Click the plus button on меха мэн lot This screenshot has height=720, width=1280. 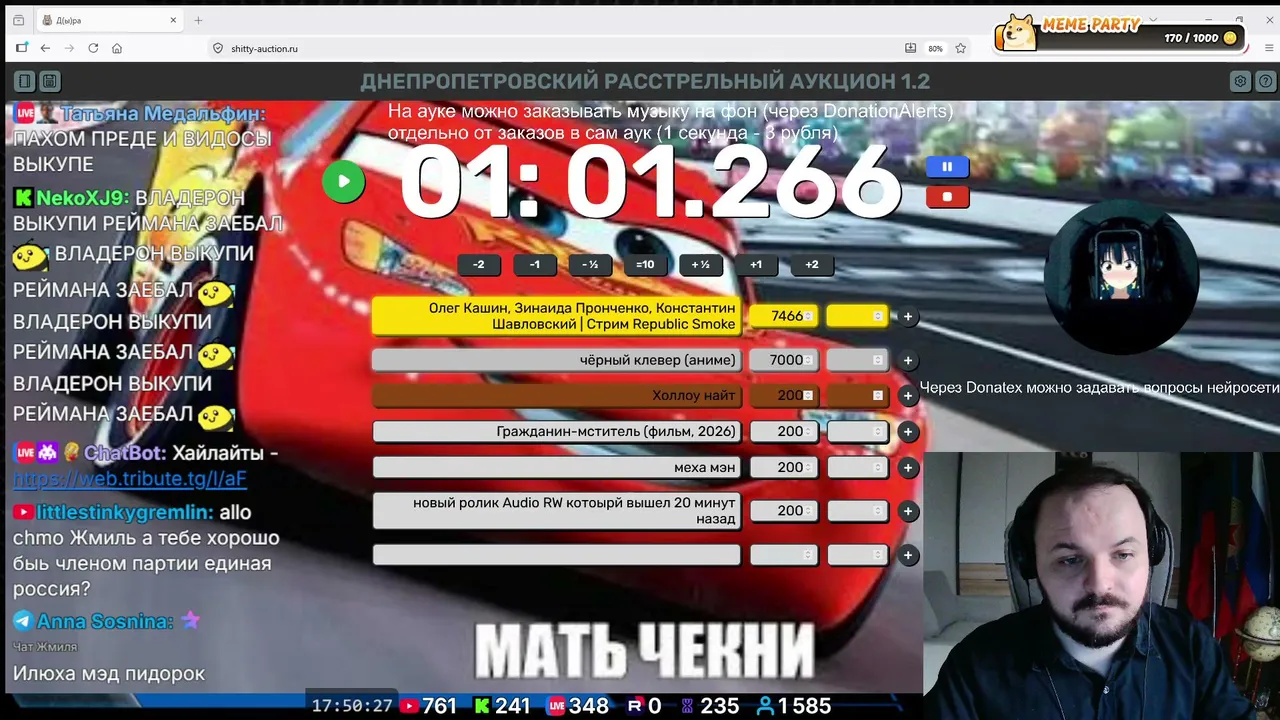[x=908, y=468]
